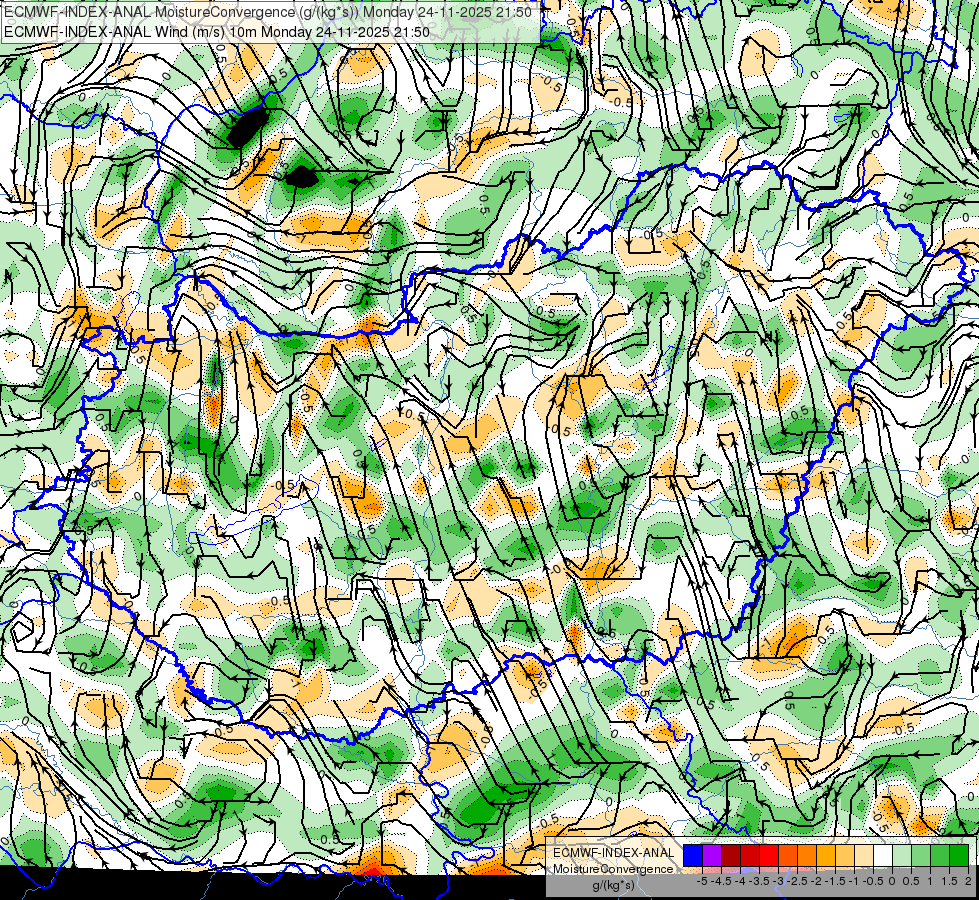Choose the light orange swatch between -1.5 and -1
Screen dimensions: 979x900
(845, 856)
